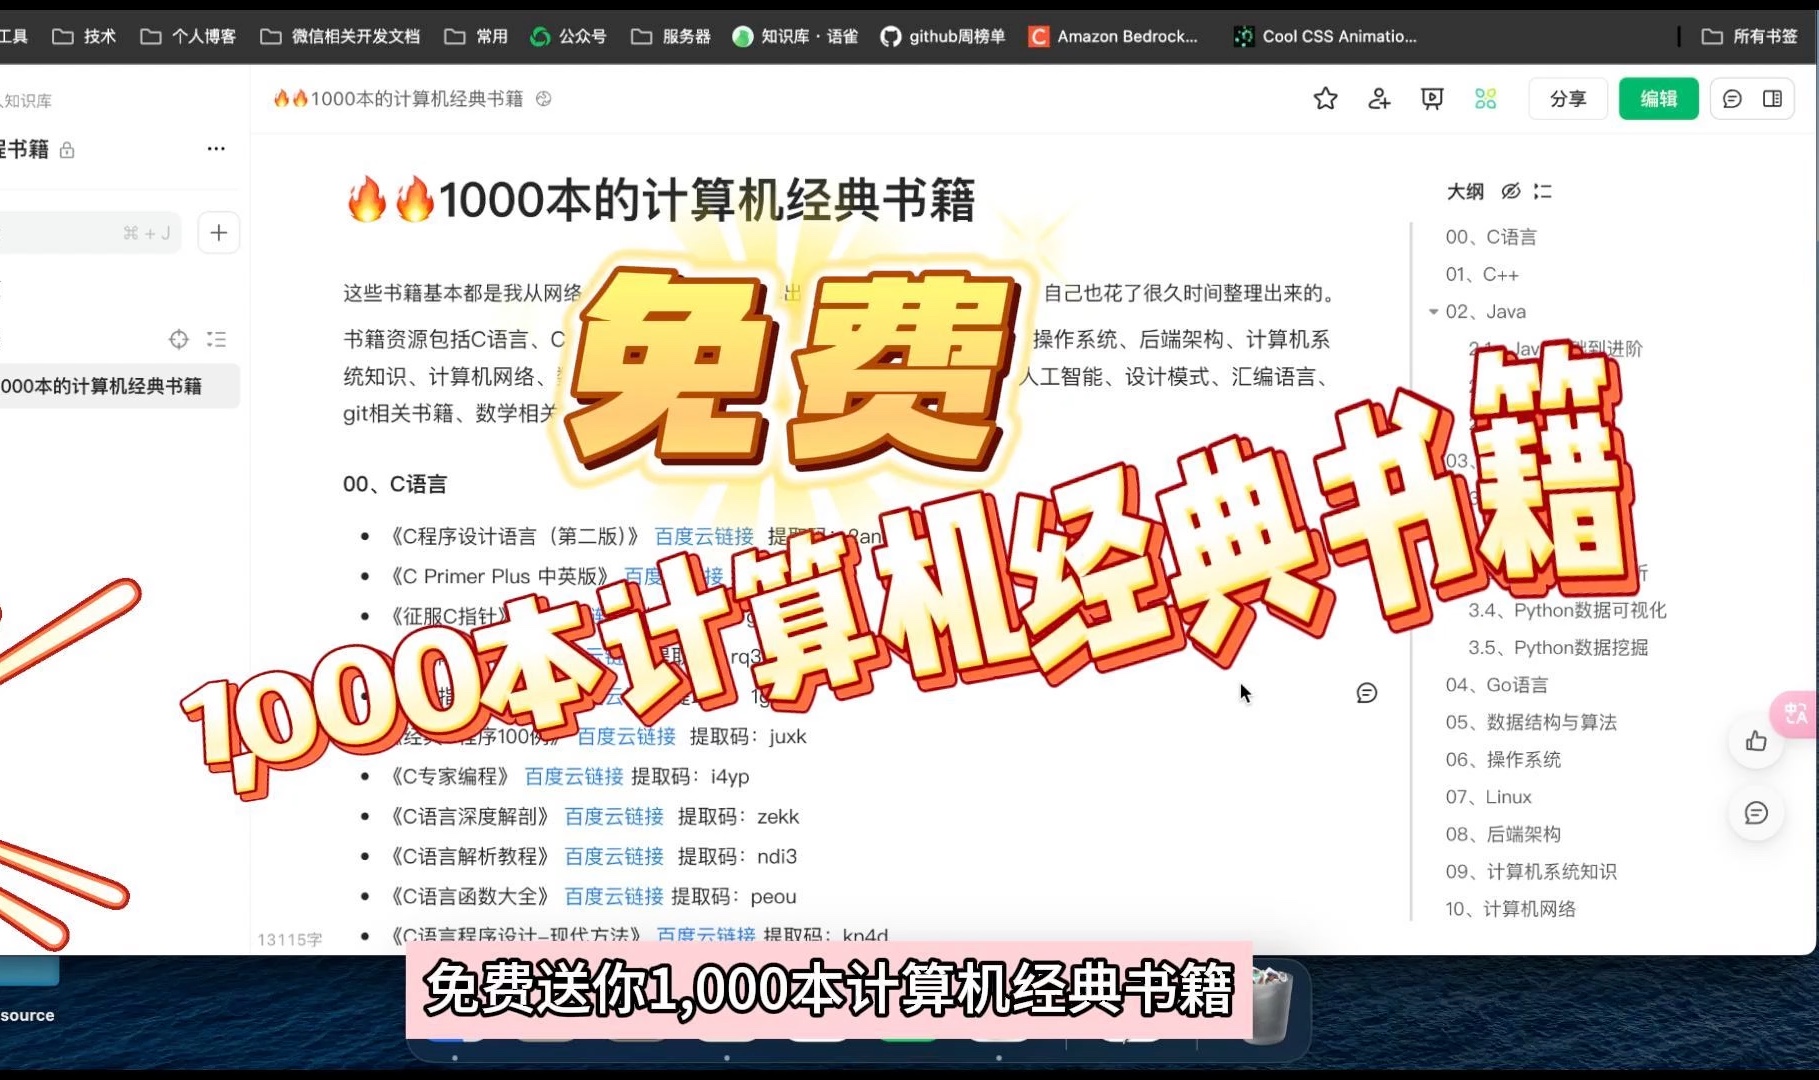Jump to 05、数据结构与算法 in outline
The height and width of the screenshot is (1080, 1819).
[x=1531, y=722]
